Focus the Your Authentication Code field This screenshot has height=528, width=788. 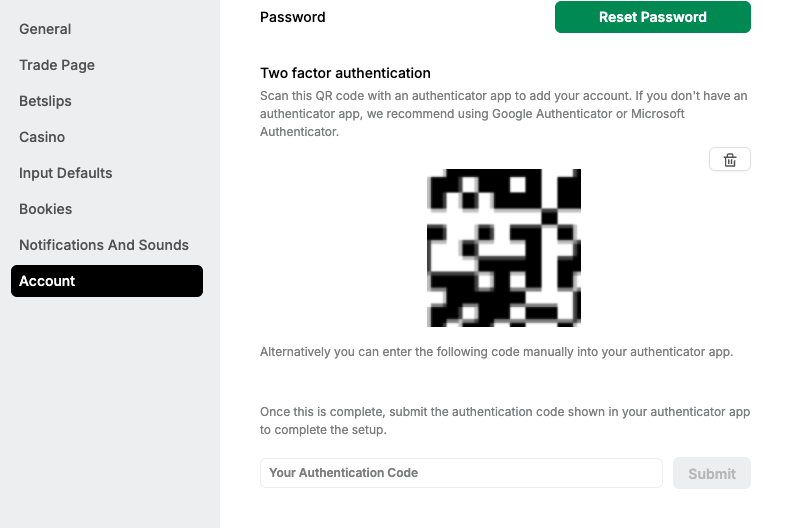click(461, 473)
